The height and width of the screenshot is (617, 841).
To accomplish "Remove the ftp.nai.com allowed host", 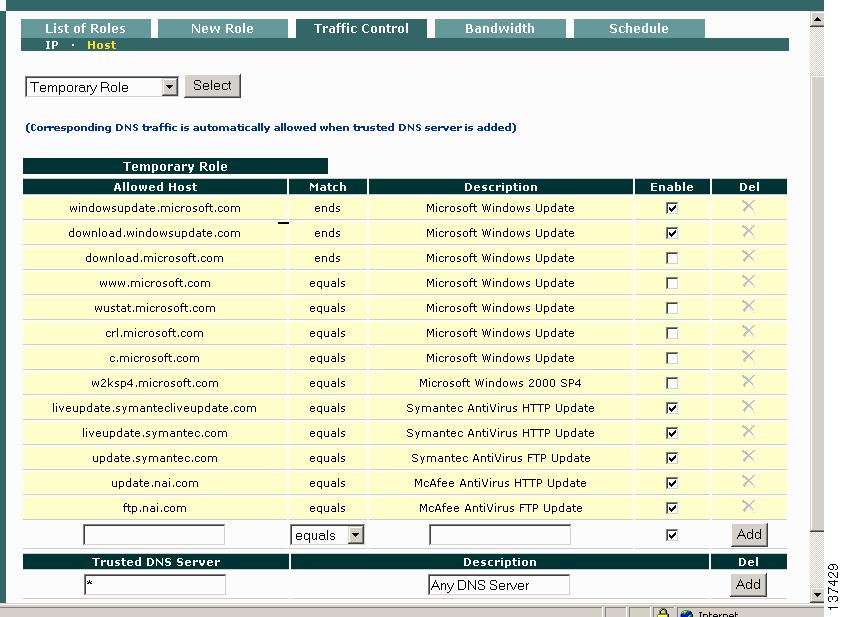I will 748,507.
